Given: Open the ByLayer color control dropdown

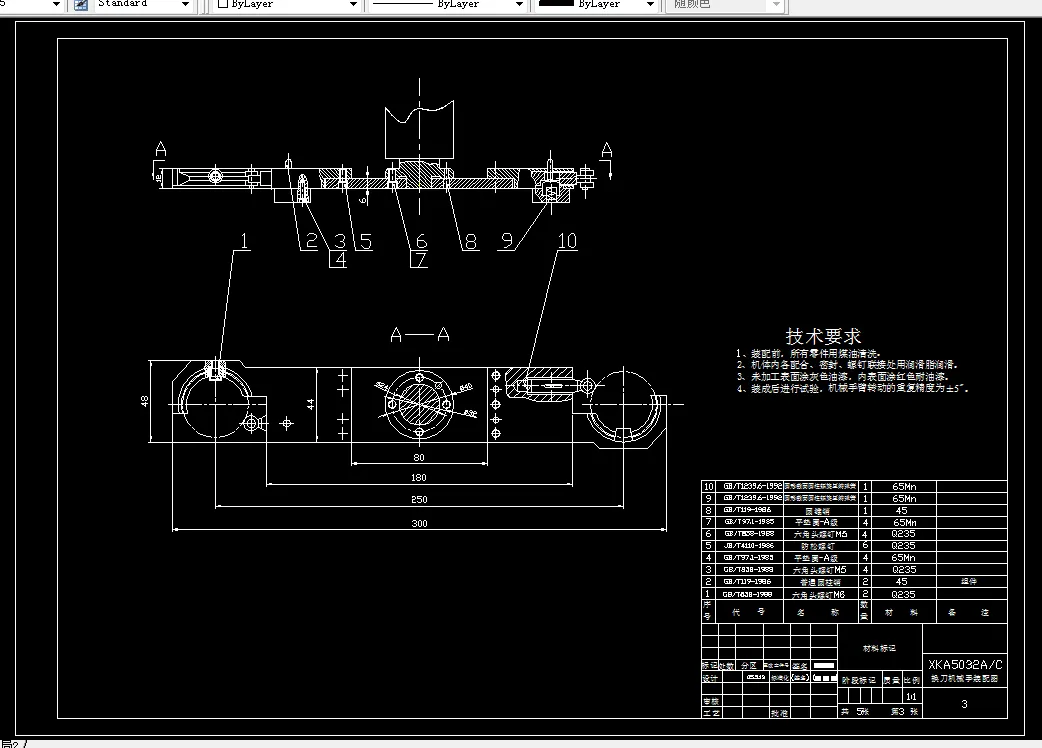Looking at the screenshot, I should [354, 5].
